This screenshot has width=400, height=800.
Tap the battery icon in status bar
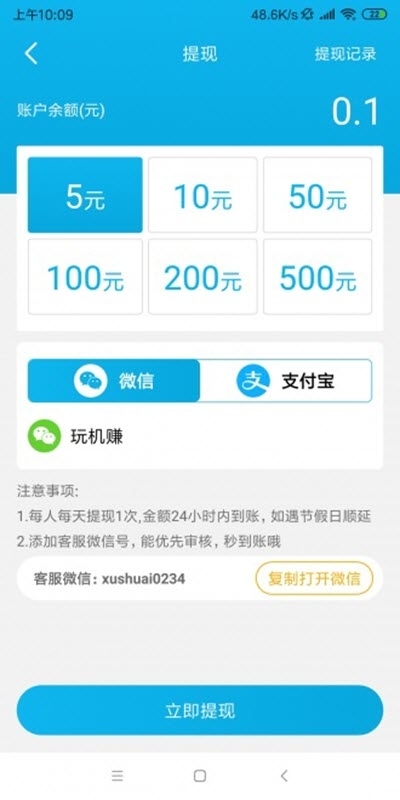click(374, 14)
